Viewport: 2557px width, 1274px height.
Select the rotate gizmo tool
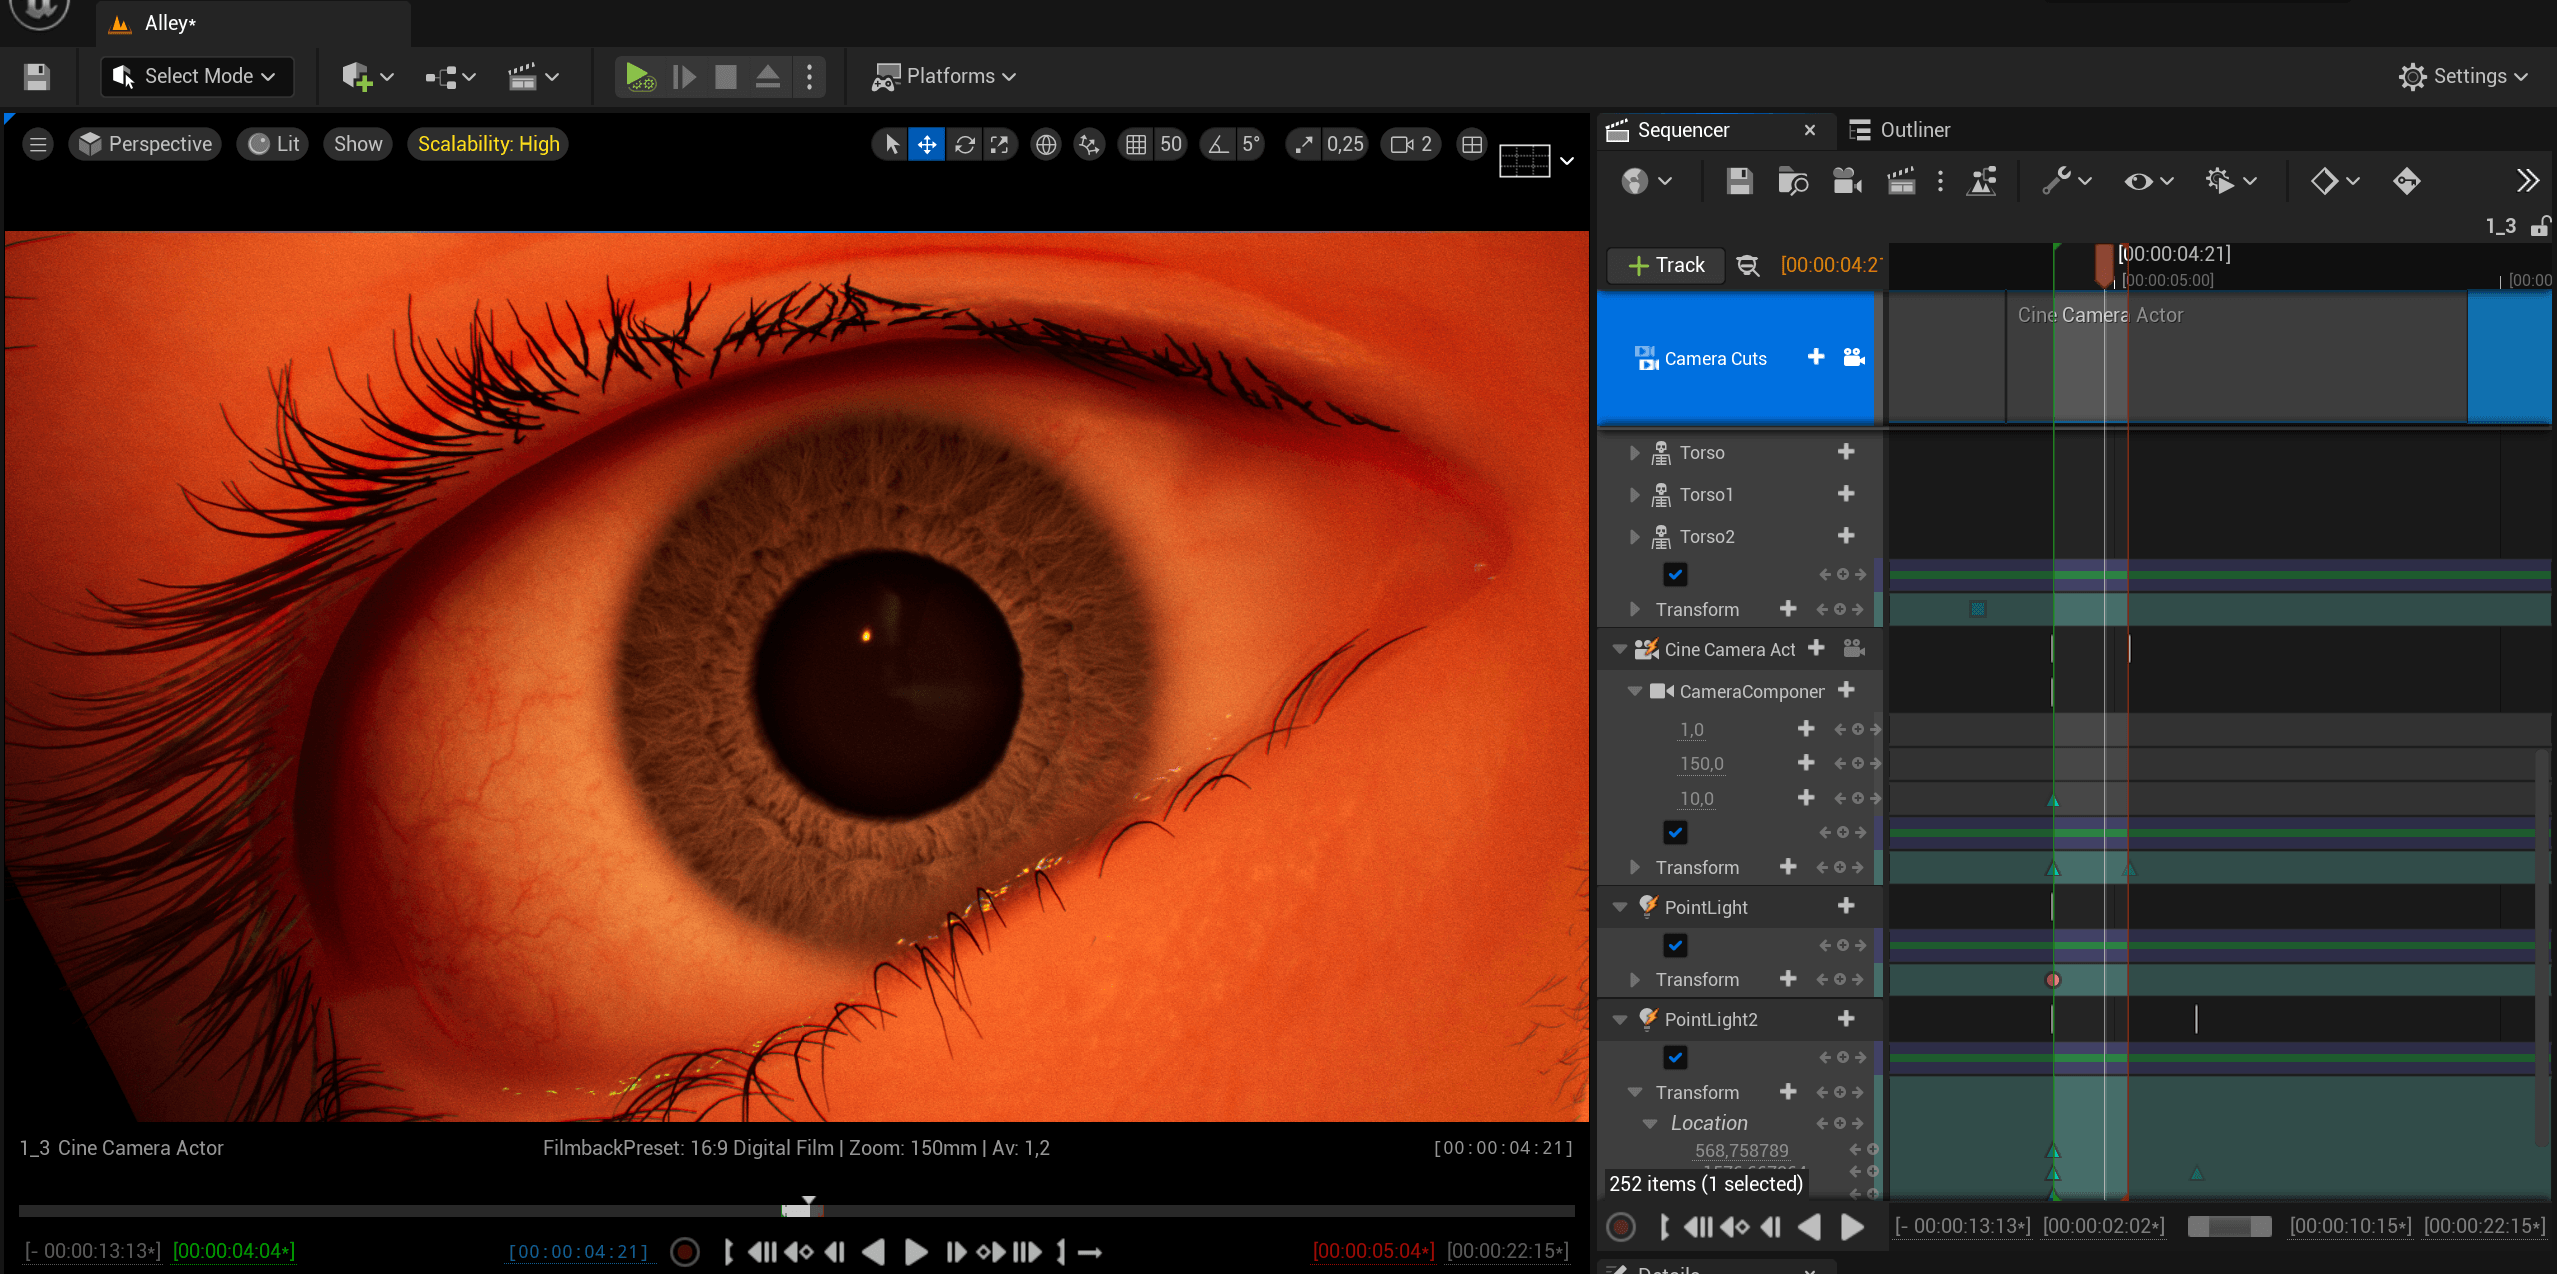click(964, 144)
